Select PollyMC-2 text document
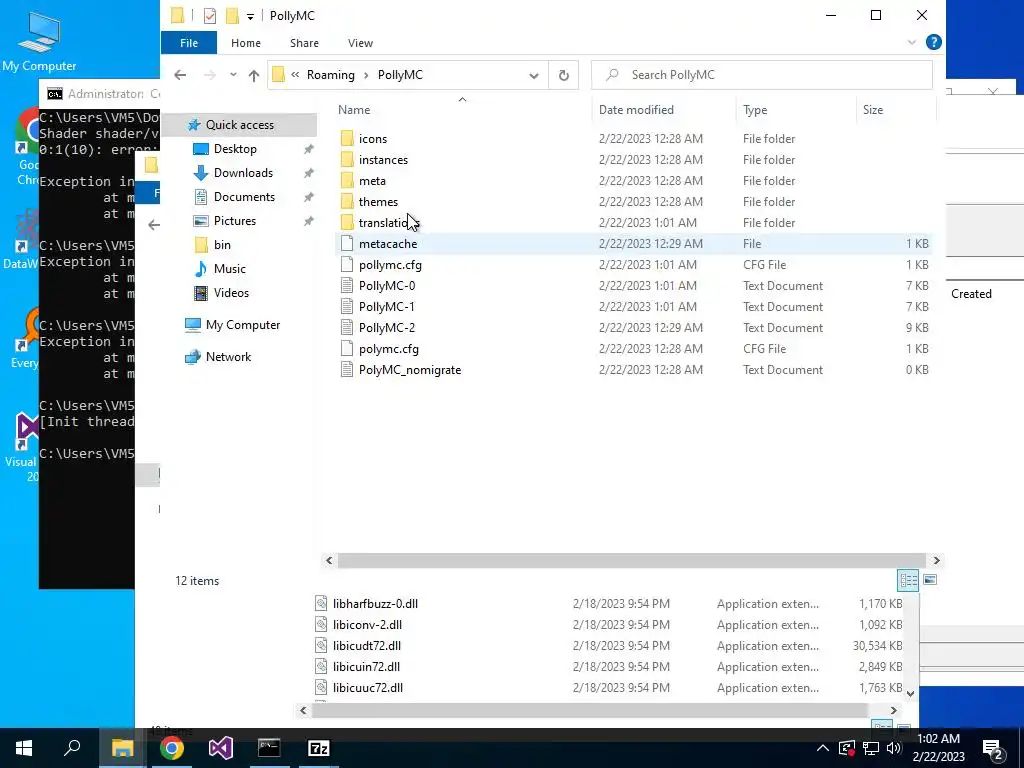 coord(387,327)
